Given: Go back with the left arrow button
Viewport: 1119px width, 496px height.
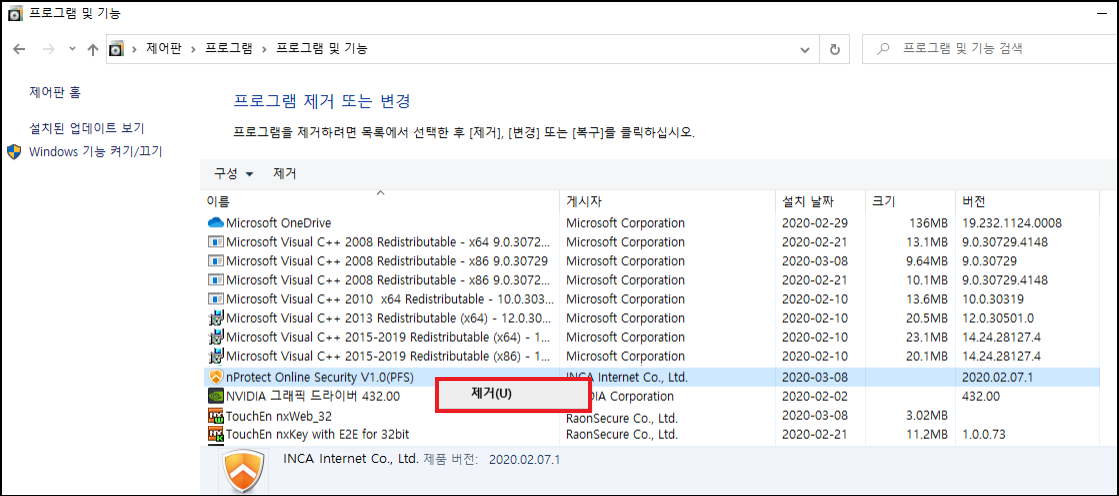Looking at the screenshot, I should pyautogui.click(x=19, y=49).
